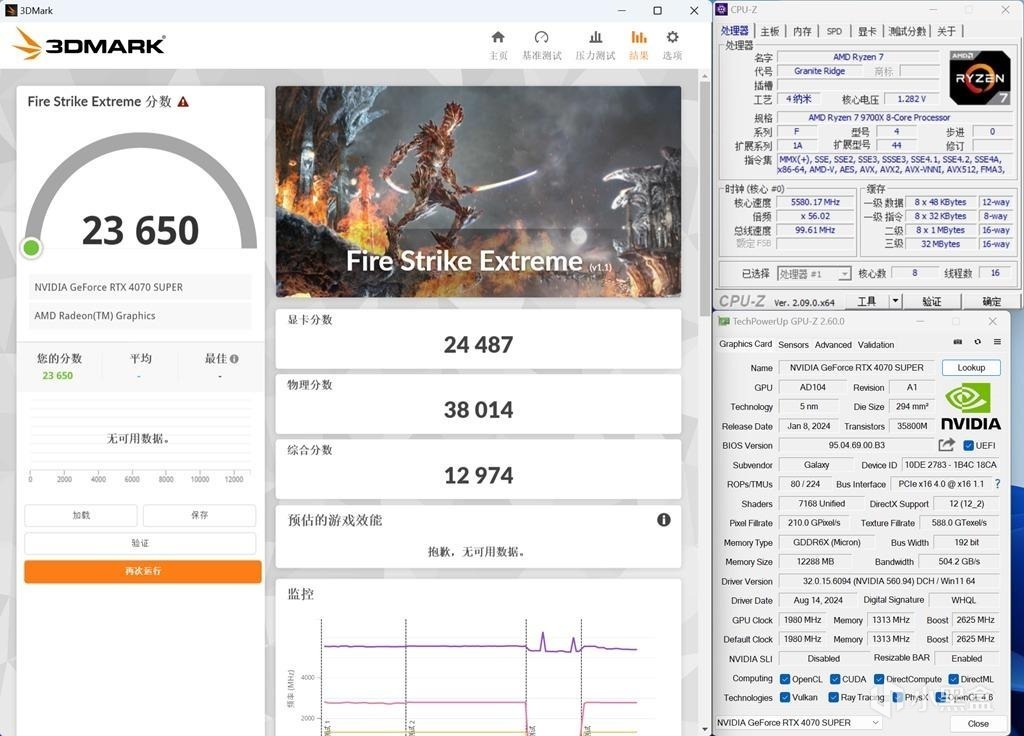Switch to the 内存 tab in CPU-Z

[x=802, y=31]
